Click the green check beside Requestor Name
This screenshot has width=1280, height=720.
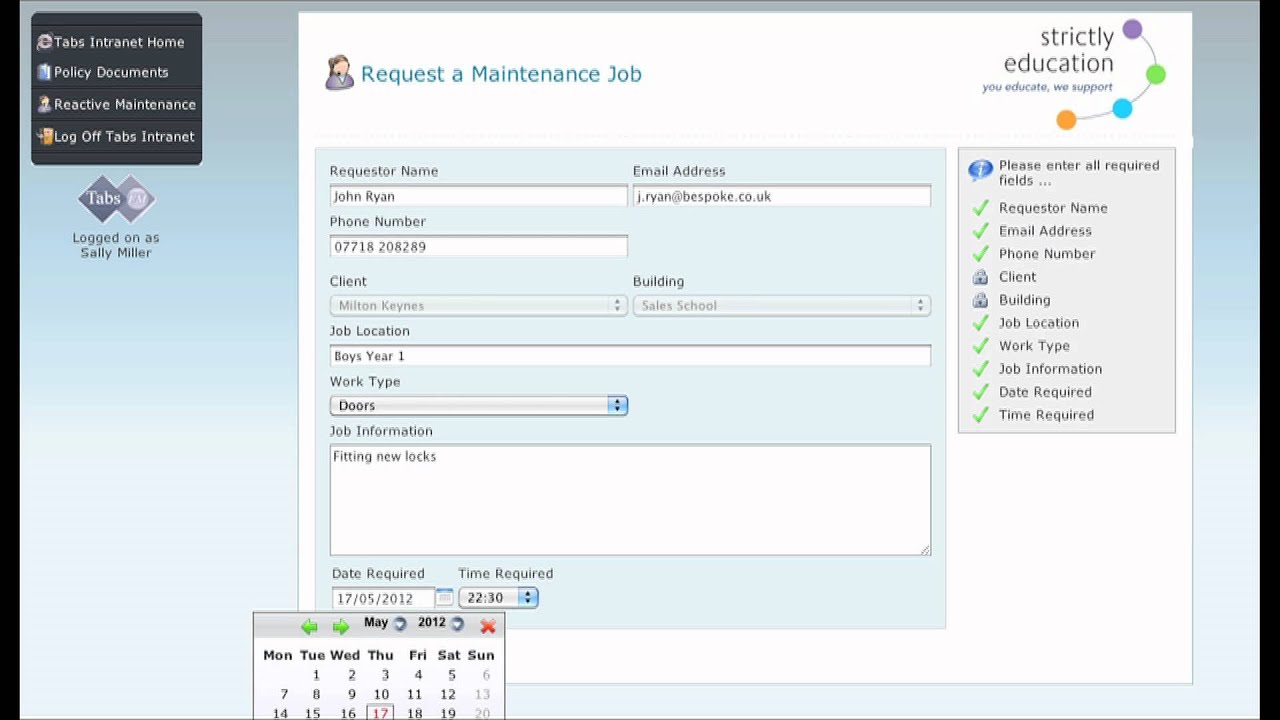[980, 207]
